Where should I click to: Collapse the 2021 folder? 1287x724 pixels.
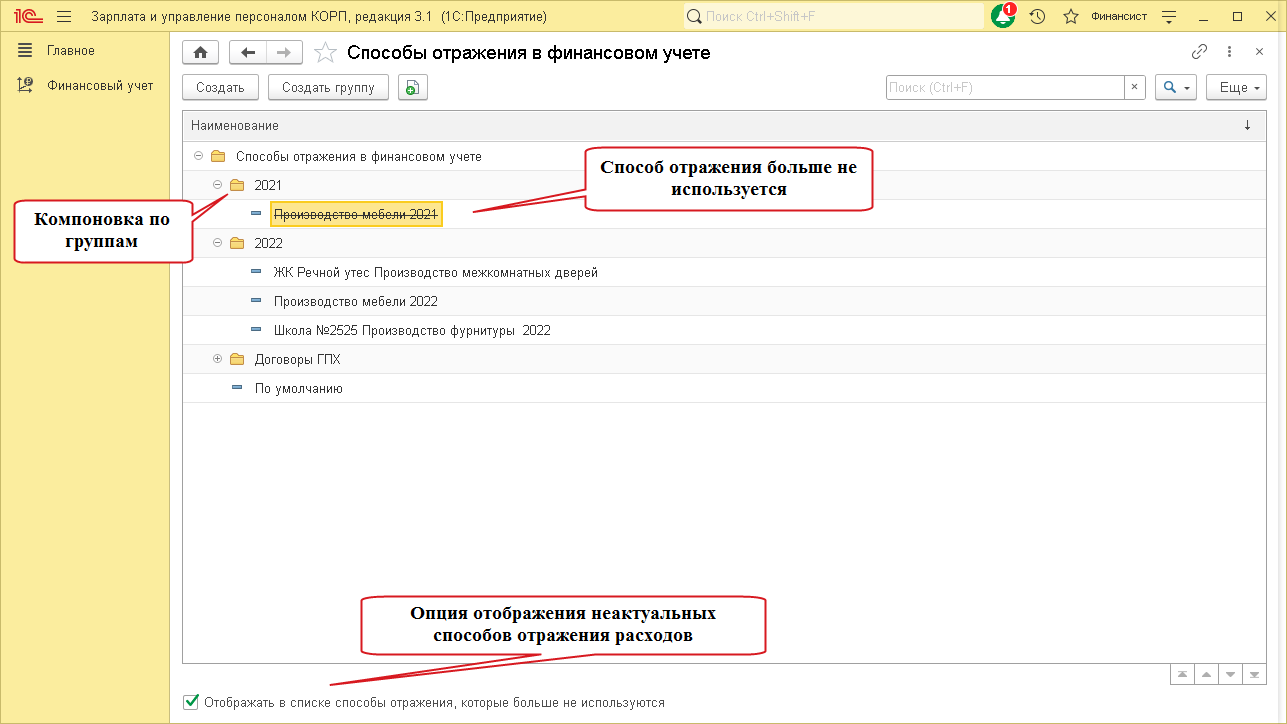[218, 185]
